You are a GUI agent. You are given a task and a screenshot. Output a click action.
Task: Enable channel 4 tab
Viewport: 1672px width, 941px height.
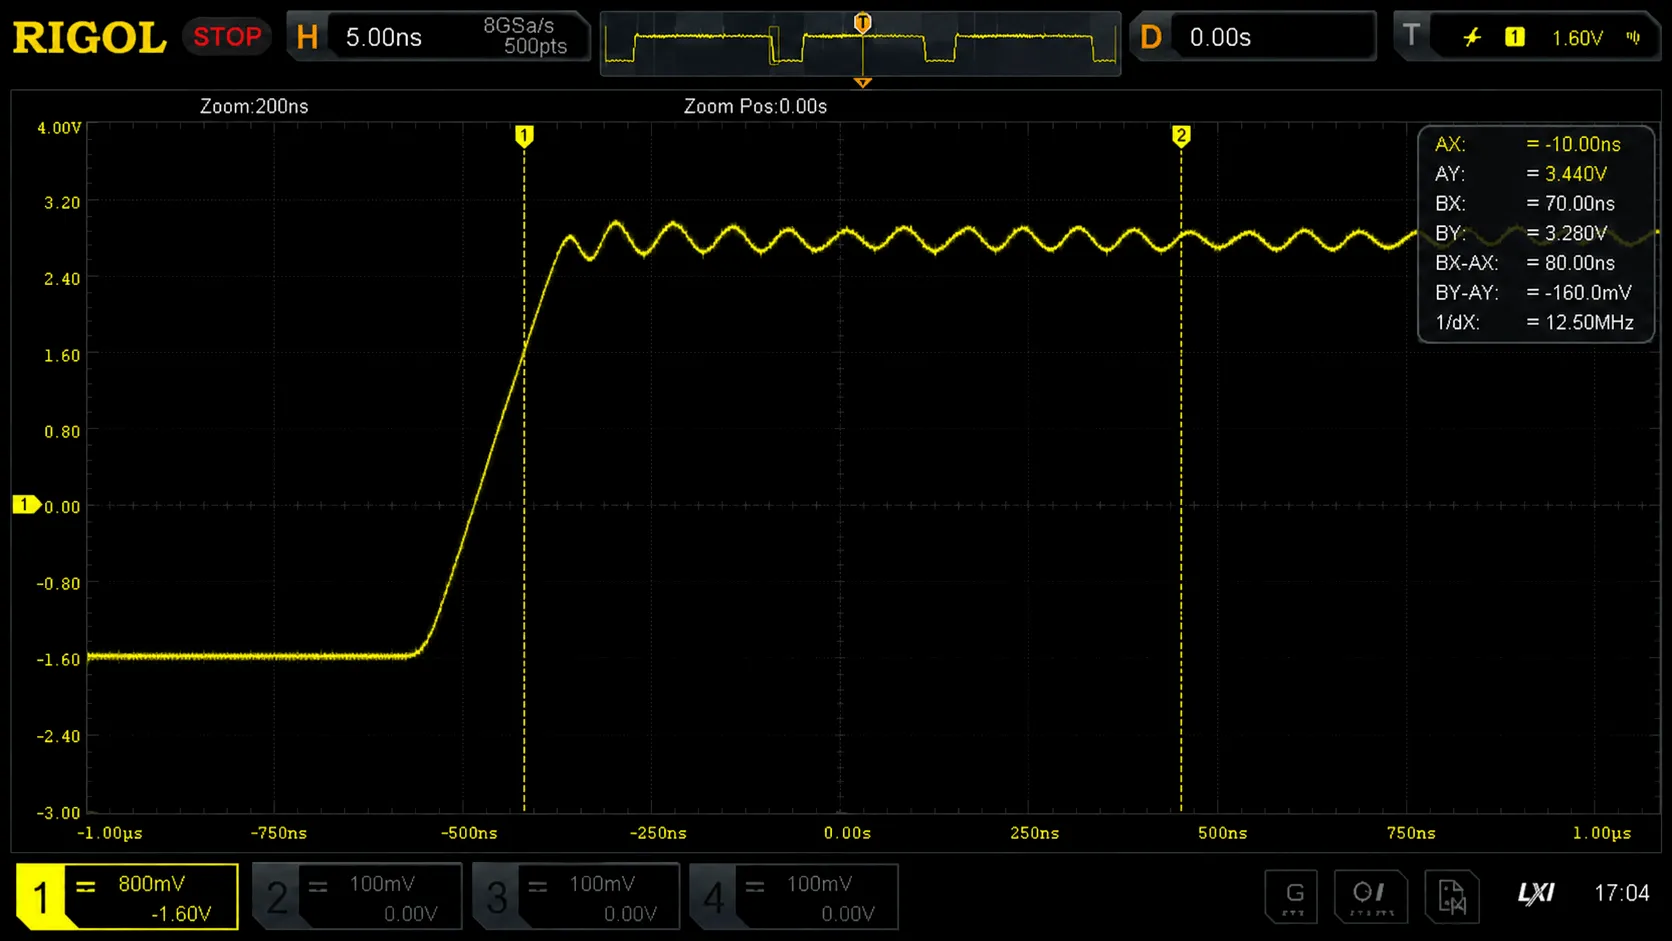[x=794, y=897]
